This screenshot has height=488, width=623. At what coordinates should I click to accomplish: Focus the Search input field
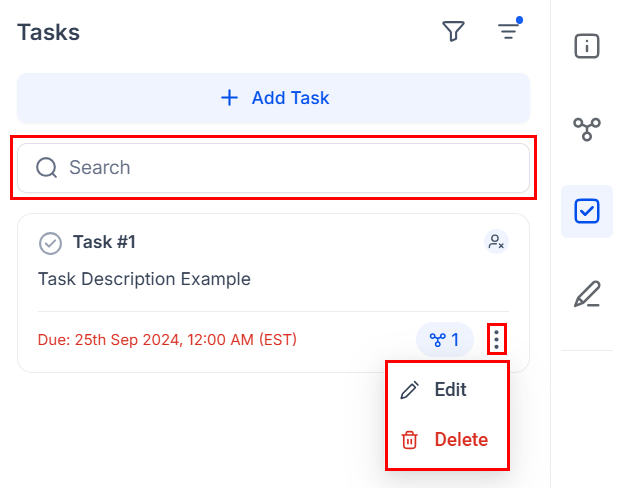[x=290, y=168]
